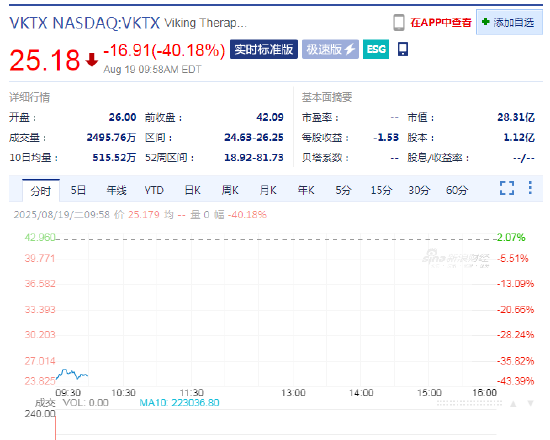This screenshot has height=440, width=550.
Task: Click the 开盘 value 26.00
Action: click(122, 117)
